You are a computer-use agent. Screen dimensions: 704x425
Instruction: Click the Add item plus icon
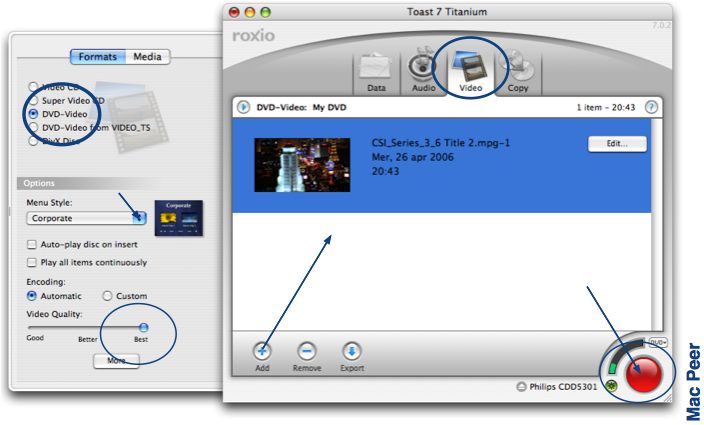[x=262, y=351]
